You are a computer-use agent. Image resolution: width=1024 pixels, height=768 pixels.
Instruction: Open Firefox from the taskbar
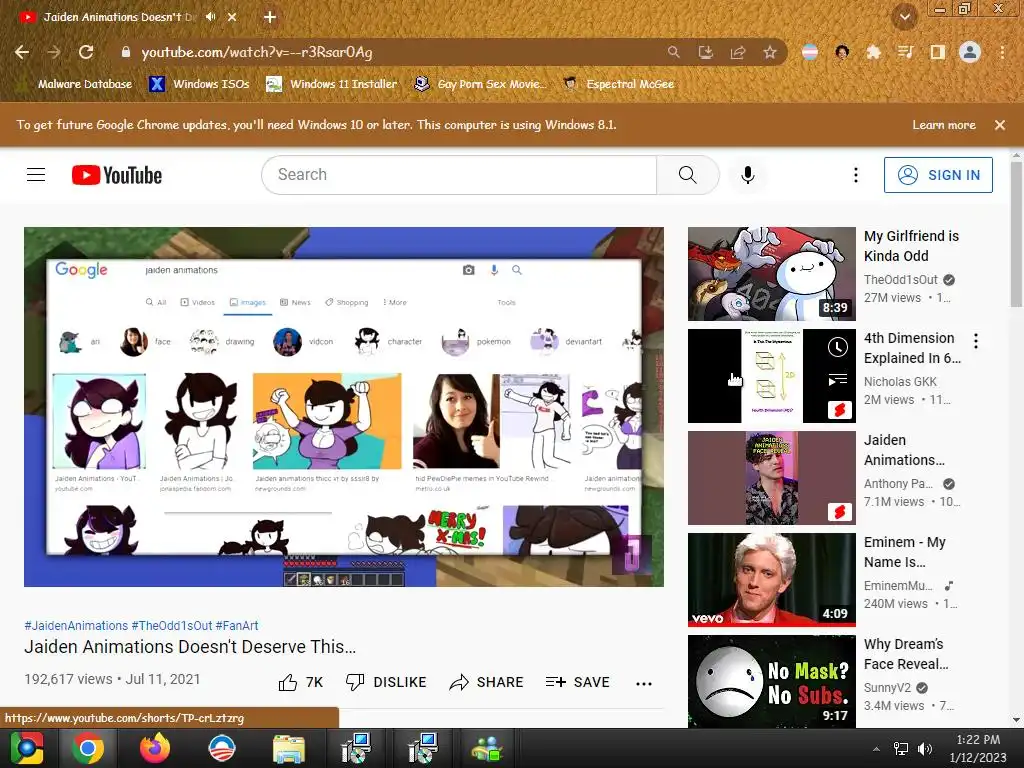pos(155,748)
